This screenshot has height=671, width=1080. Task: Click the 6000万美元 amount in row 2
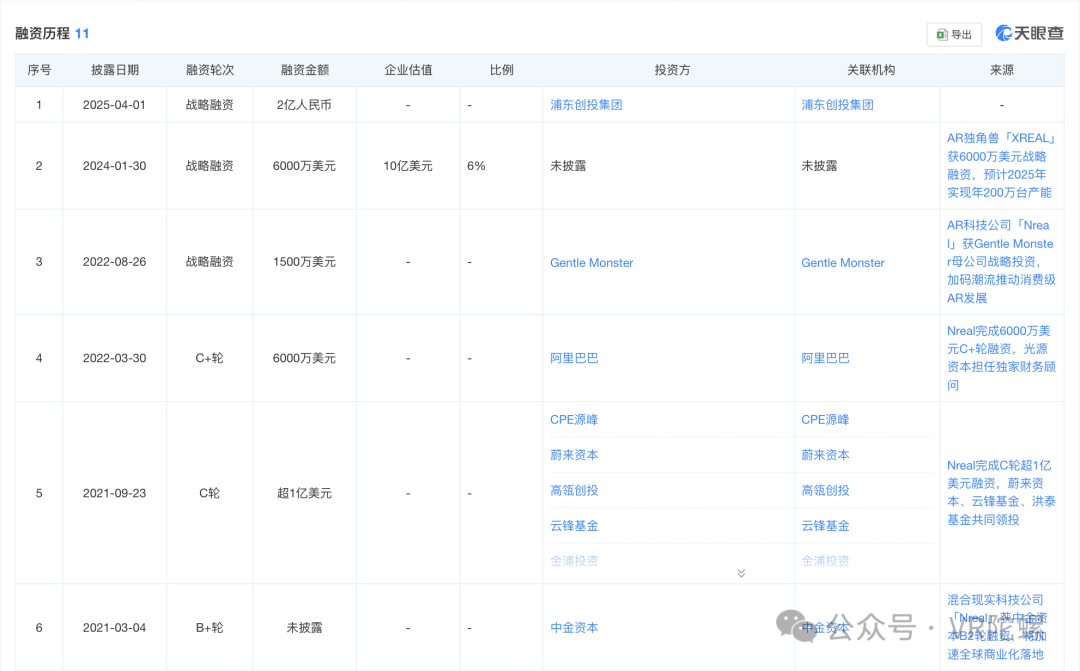(x=304, y=166)
